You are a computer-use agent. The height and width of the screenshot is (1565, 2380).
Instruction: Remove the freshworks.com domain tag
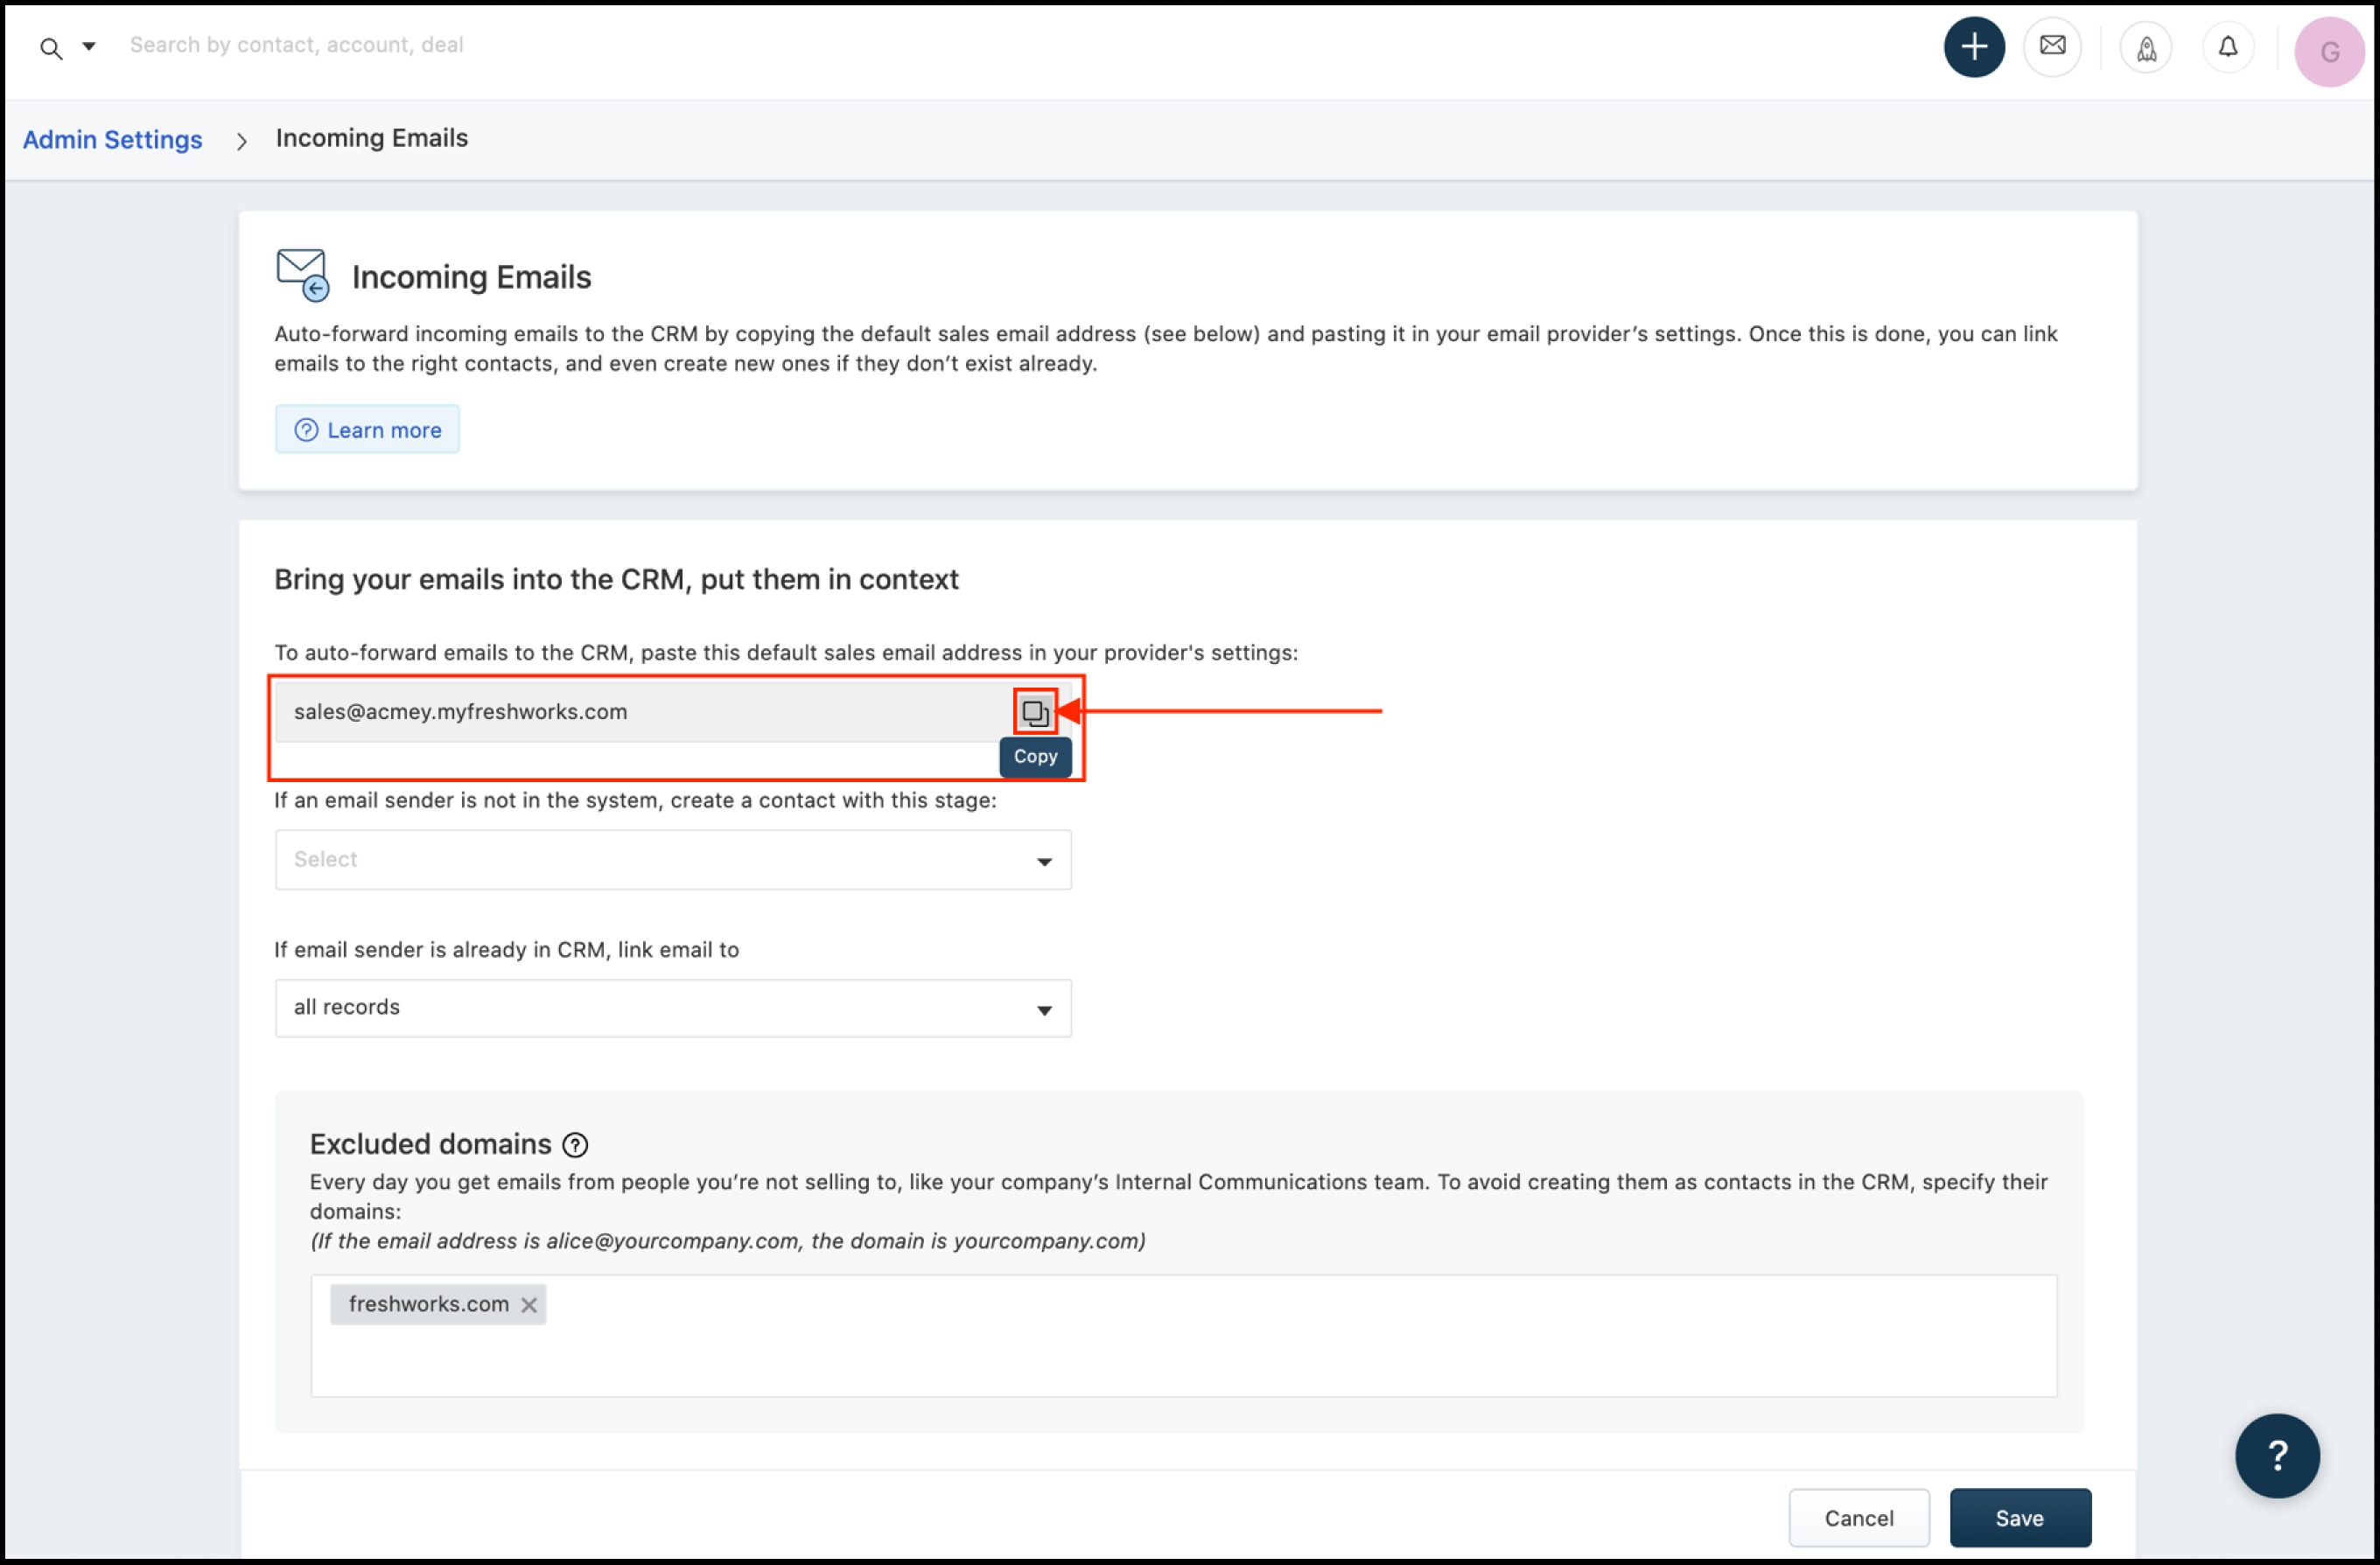click(x=529, y=1304)
